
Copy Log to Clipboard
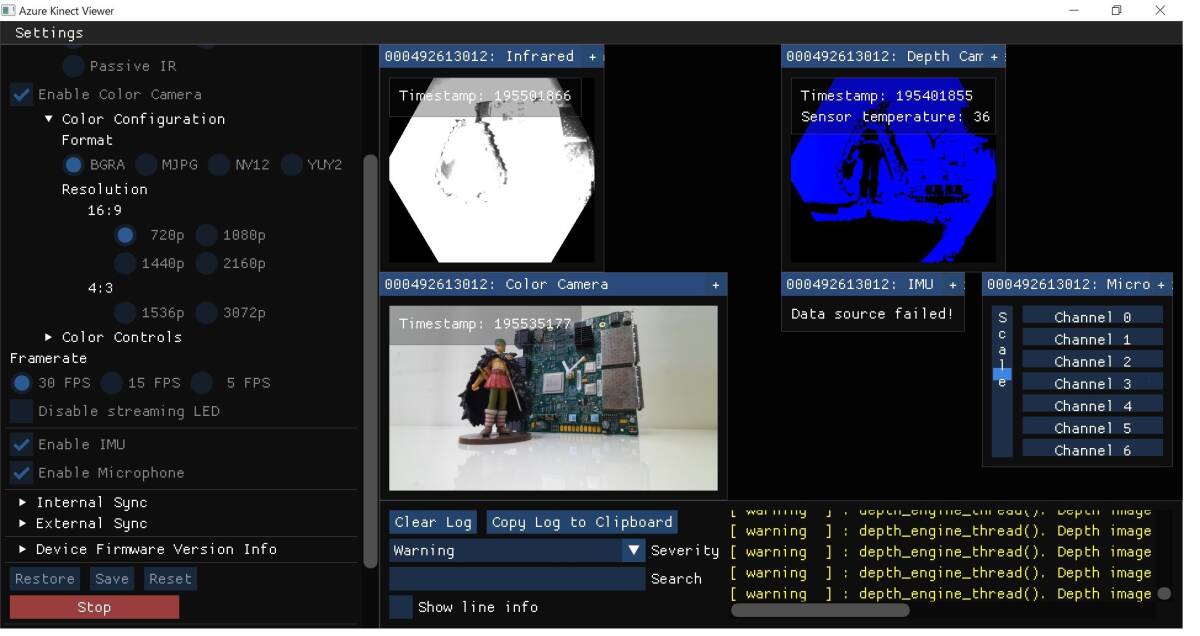point(582,522)
